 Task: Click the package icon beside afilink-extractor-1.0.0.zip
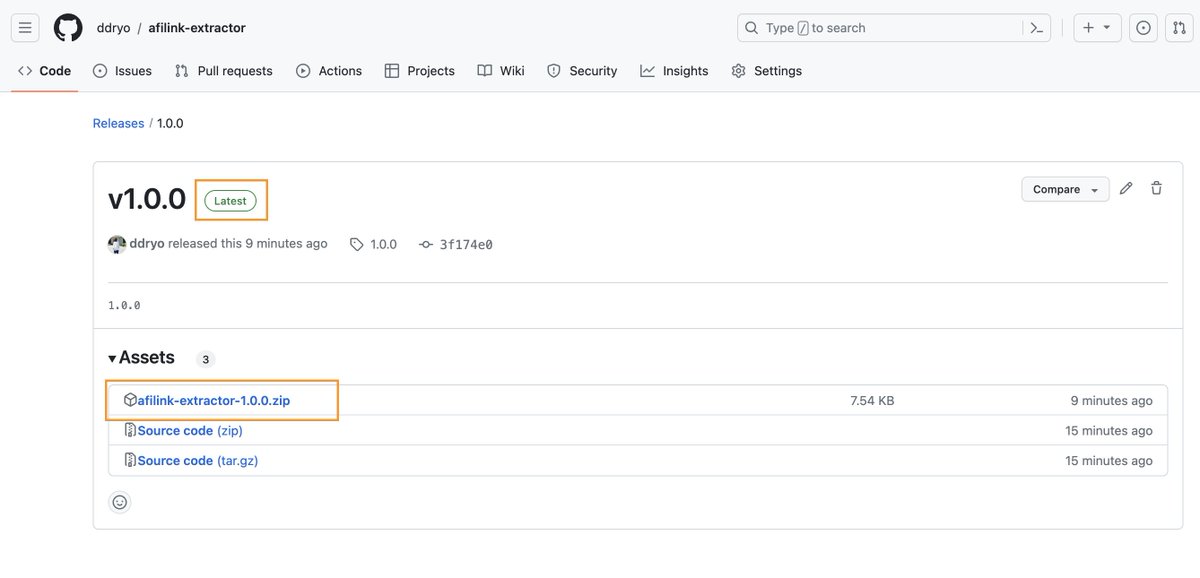[x=130, y=400]
